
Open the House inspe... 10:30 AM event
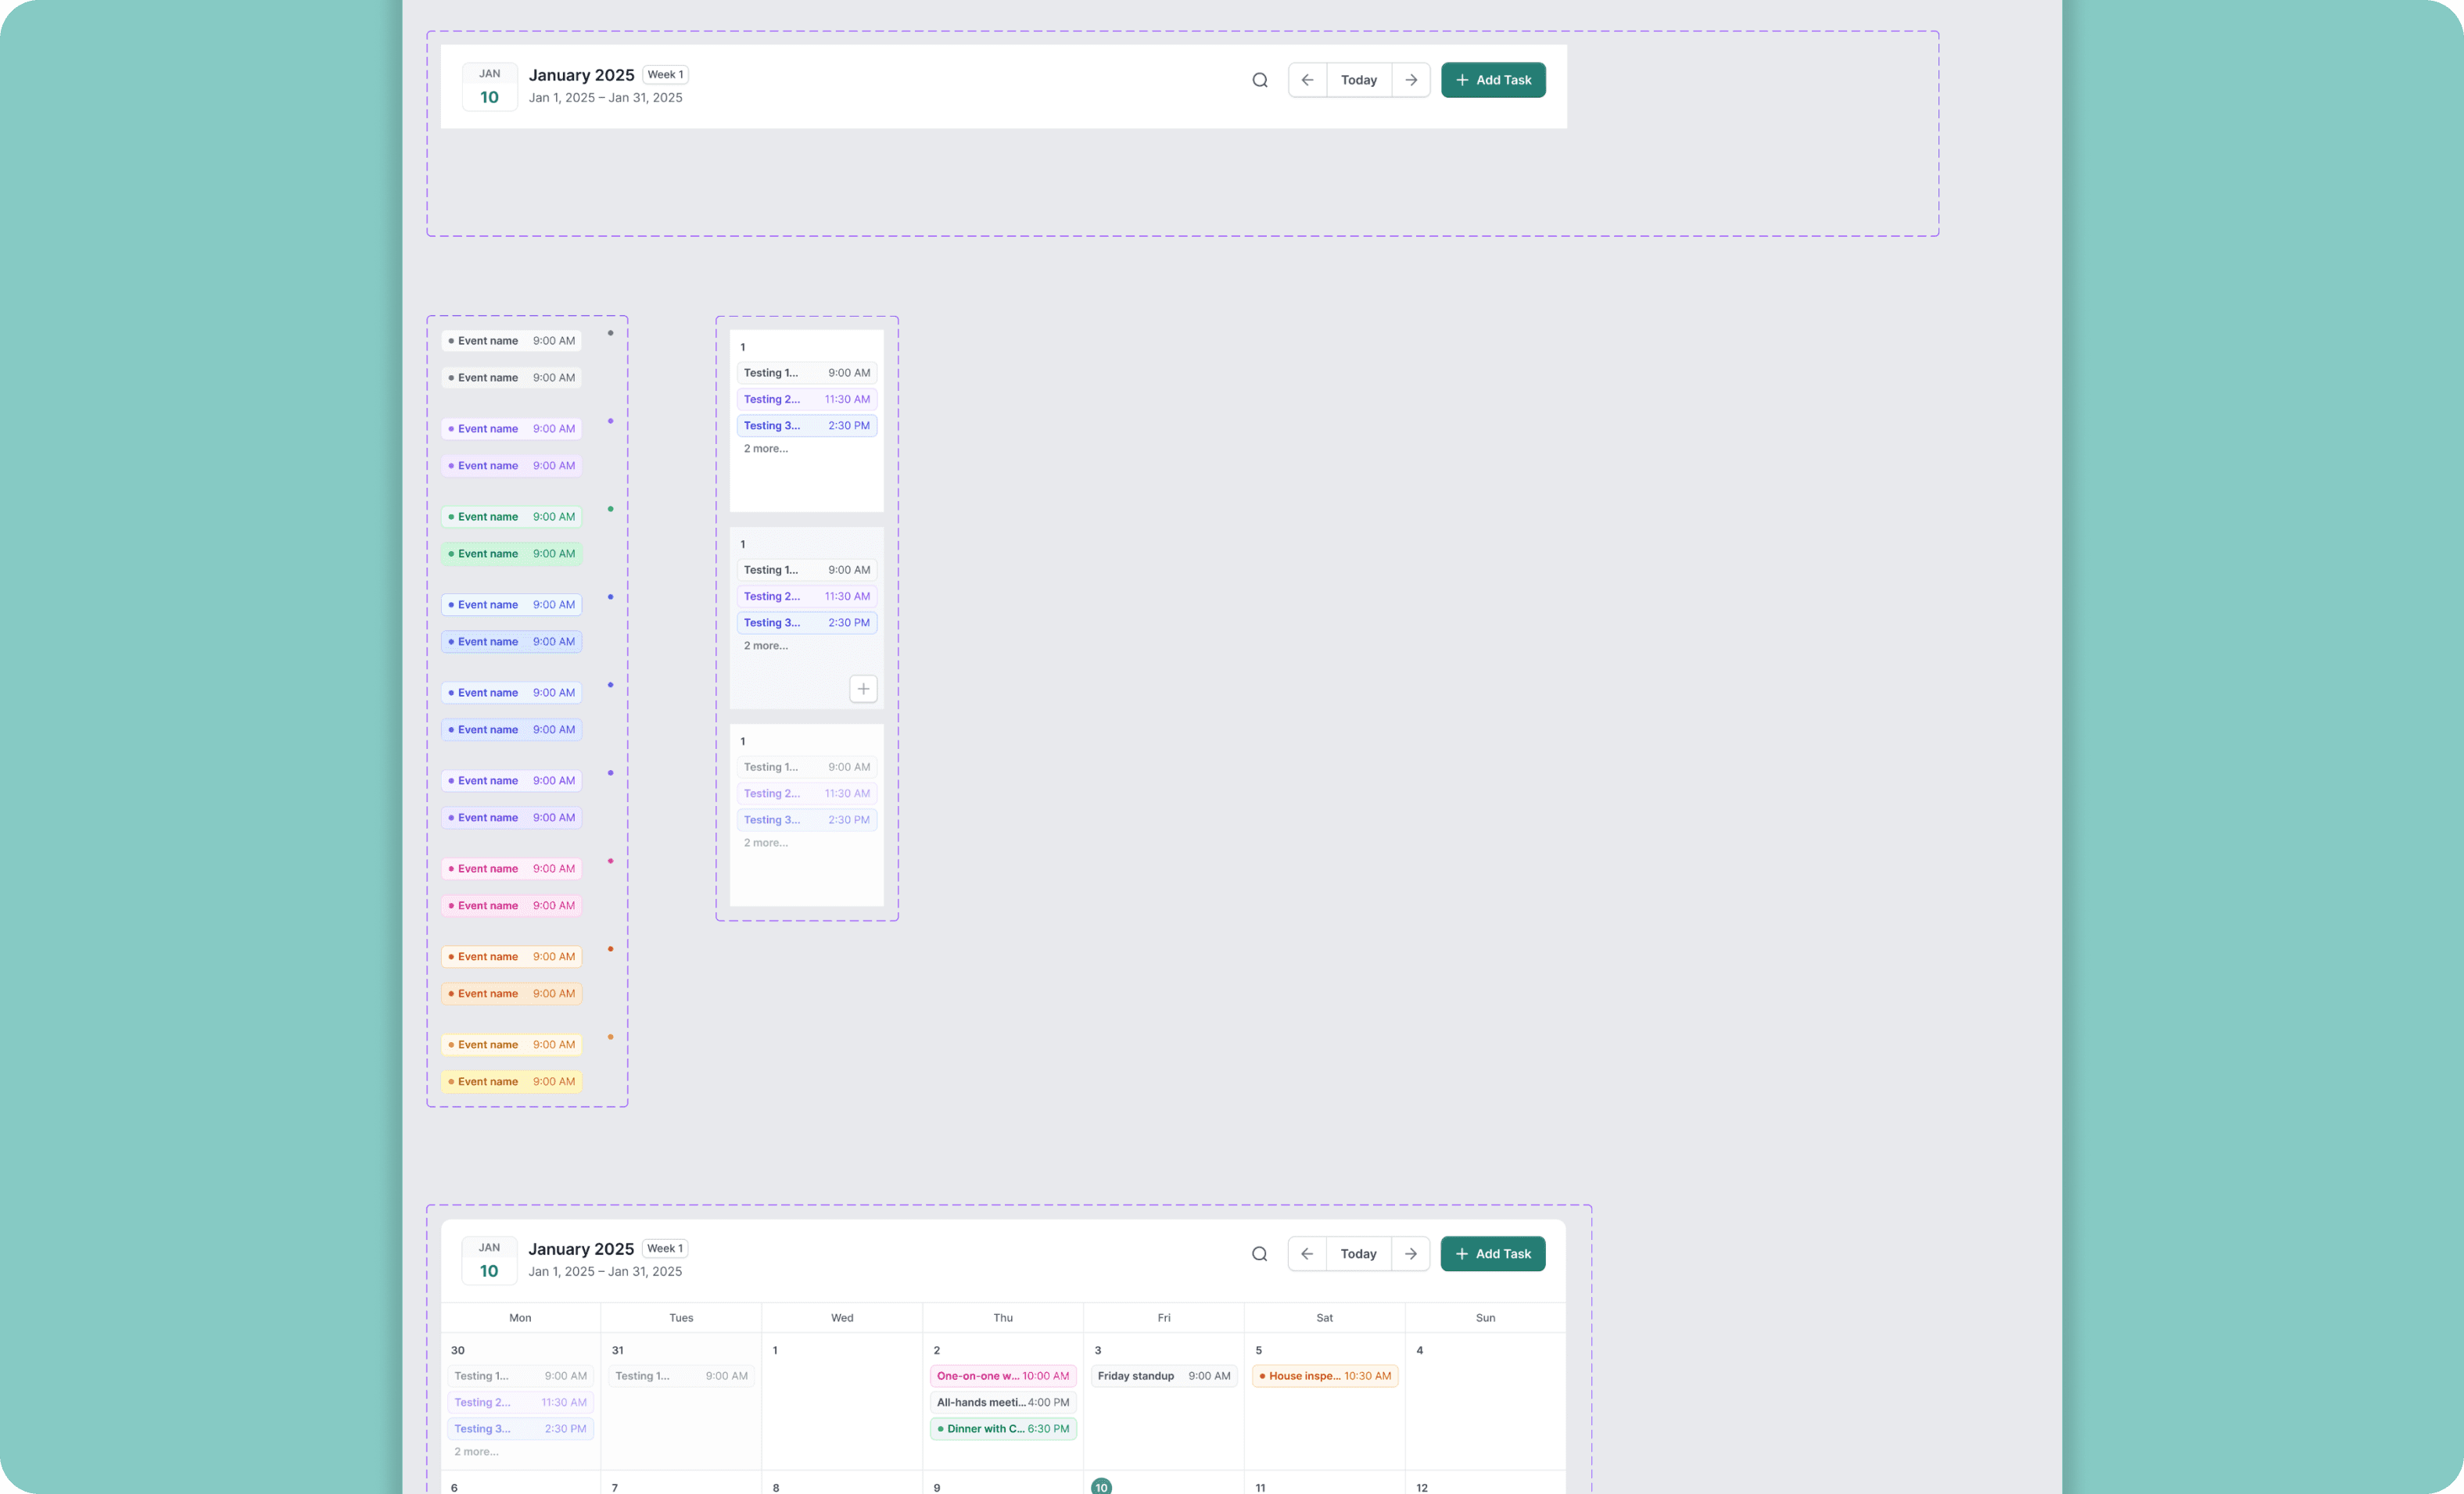[1325, 1376]
